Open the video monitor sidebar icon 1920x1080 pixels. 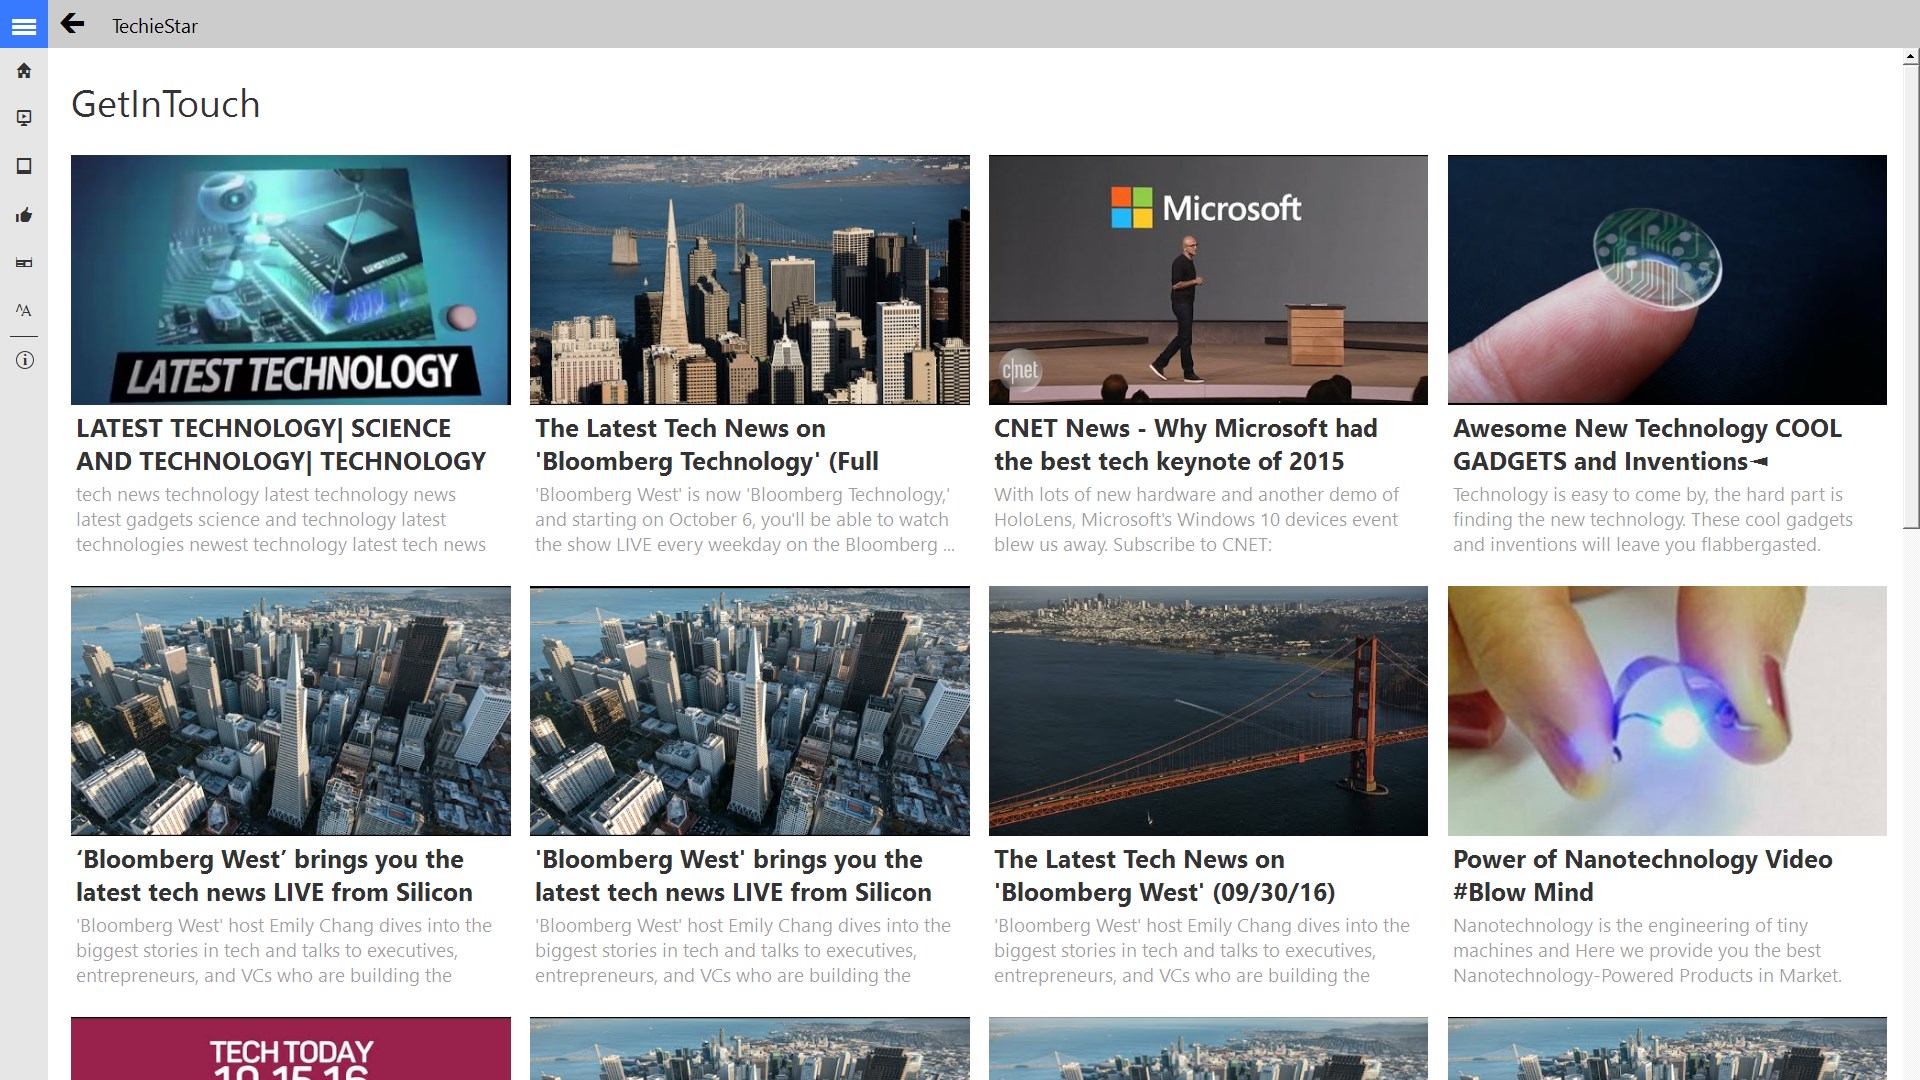click(x=24, y=118)
